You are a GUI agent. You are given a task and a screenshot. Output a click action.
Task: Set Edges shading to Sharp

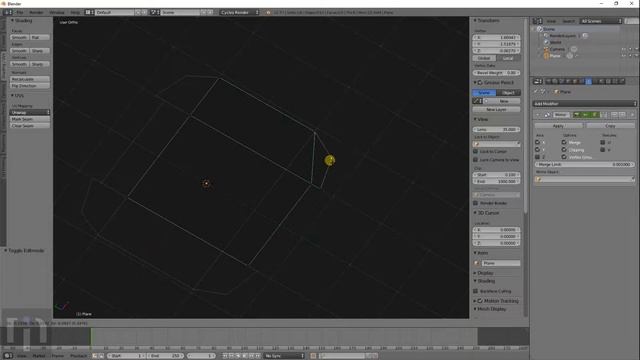tap(39, 51)
